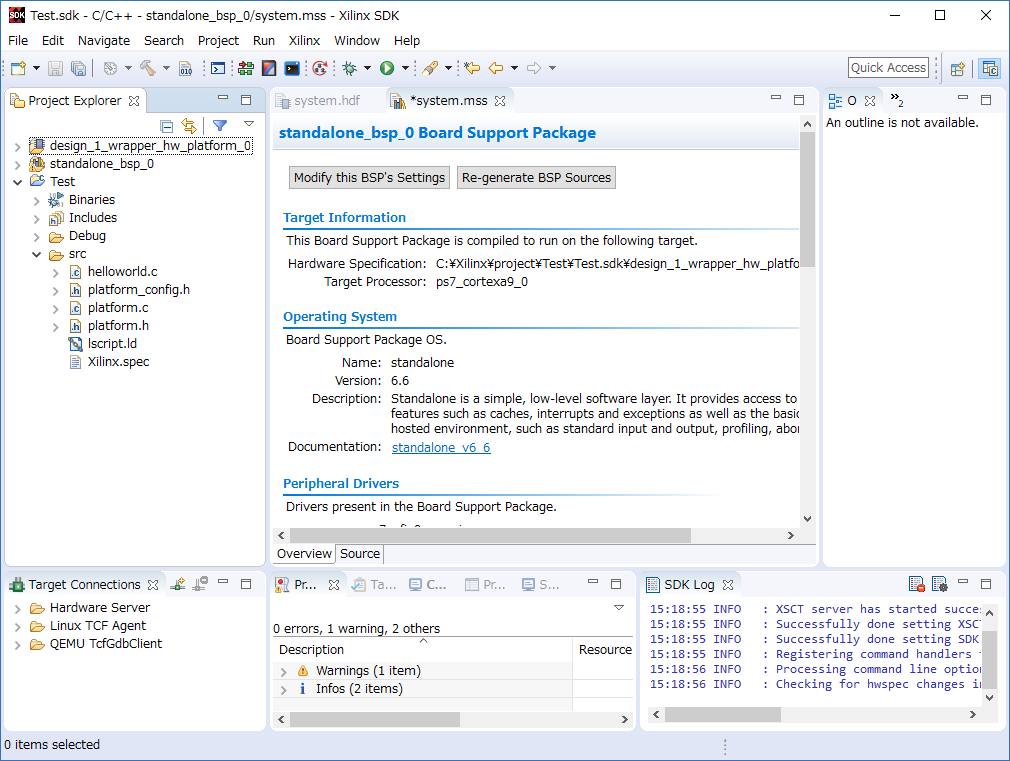Click the Generate linker script icon (010 page)

(x=186, y=68)
